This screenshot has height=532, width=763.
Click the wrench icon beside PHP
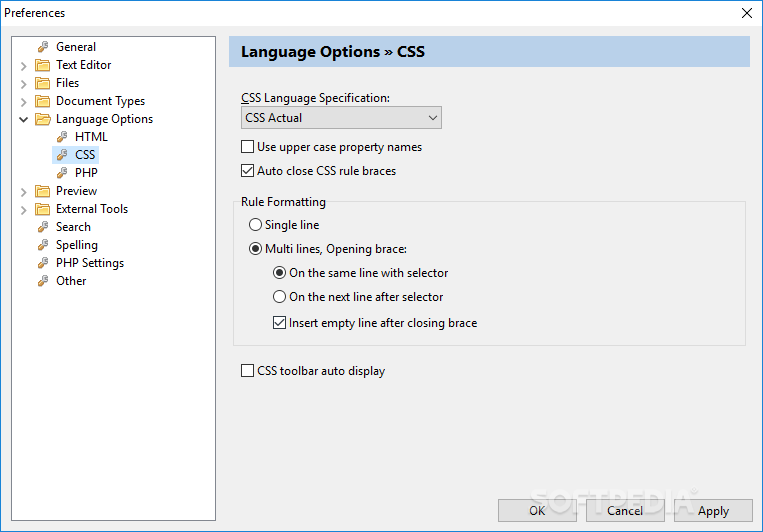click(x=62, y=173)
